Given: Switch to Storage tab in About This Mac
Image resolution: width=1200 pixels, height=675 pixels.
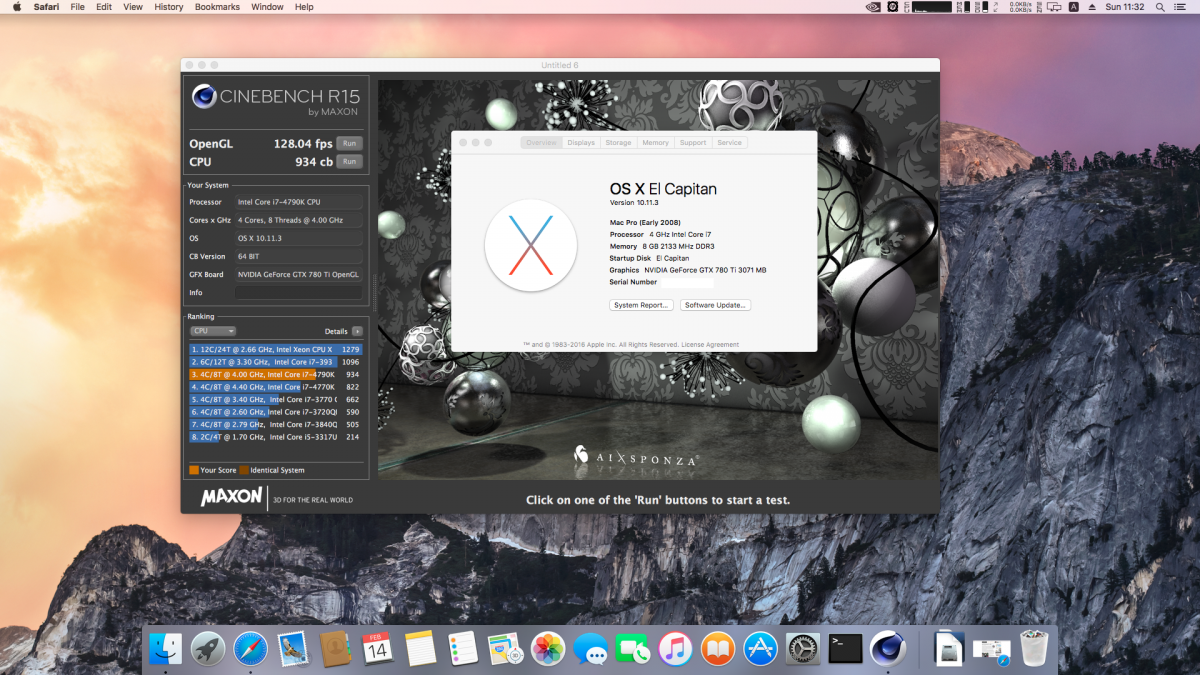Looking at the screenshot, I should point(618,143).
